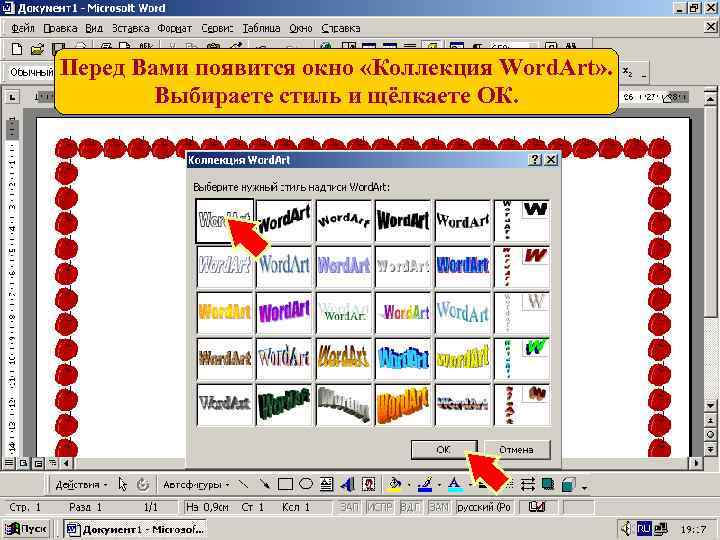
Task: Click Отмена to cancel the dialog
Action: (517, 450)
